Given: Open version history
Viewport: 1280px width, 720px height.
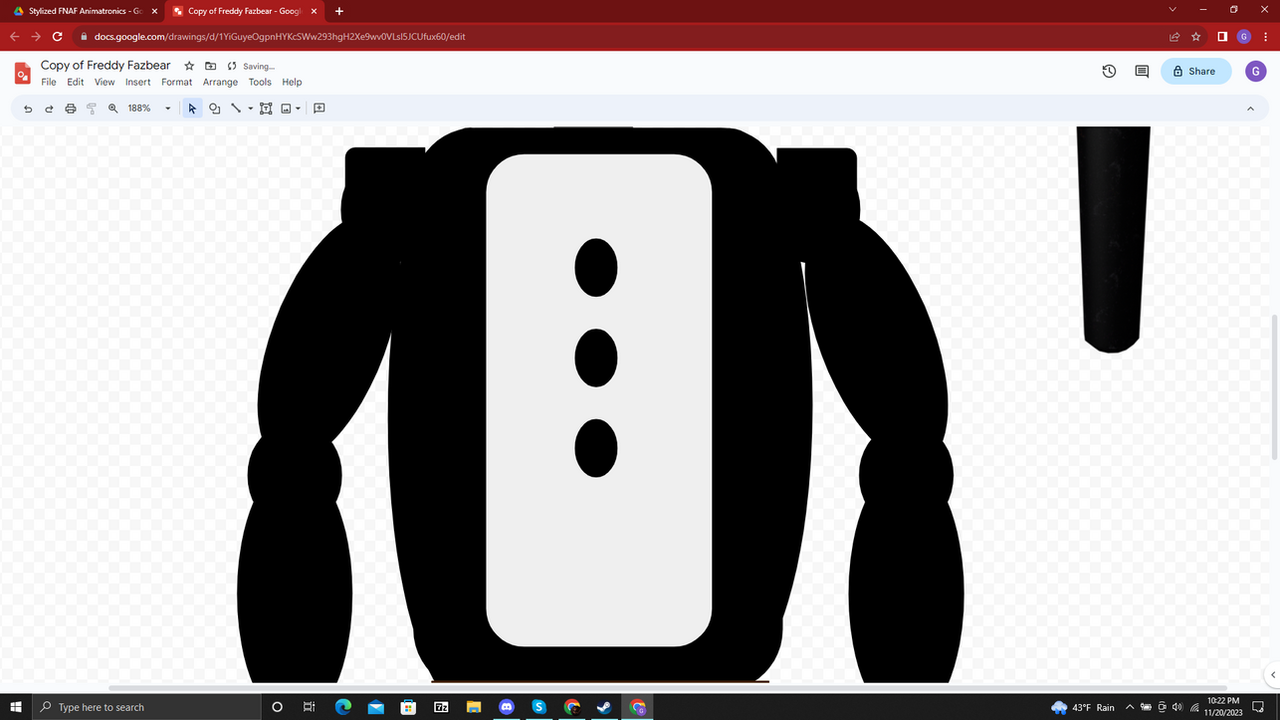Looking at the screenshot, I should (x=1109, y=71).
